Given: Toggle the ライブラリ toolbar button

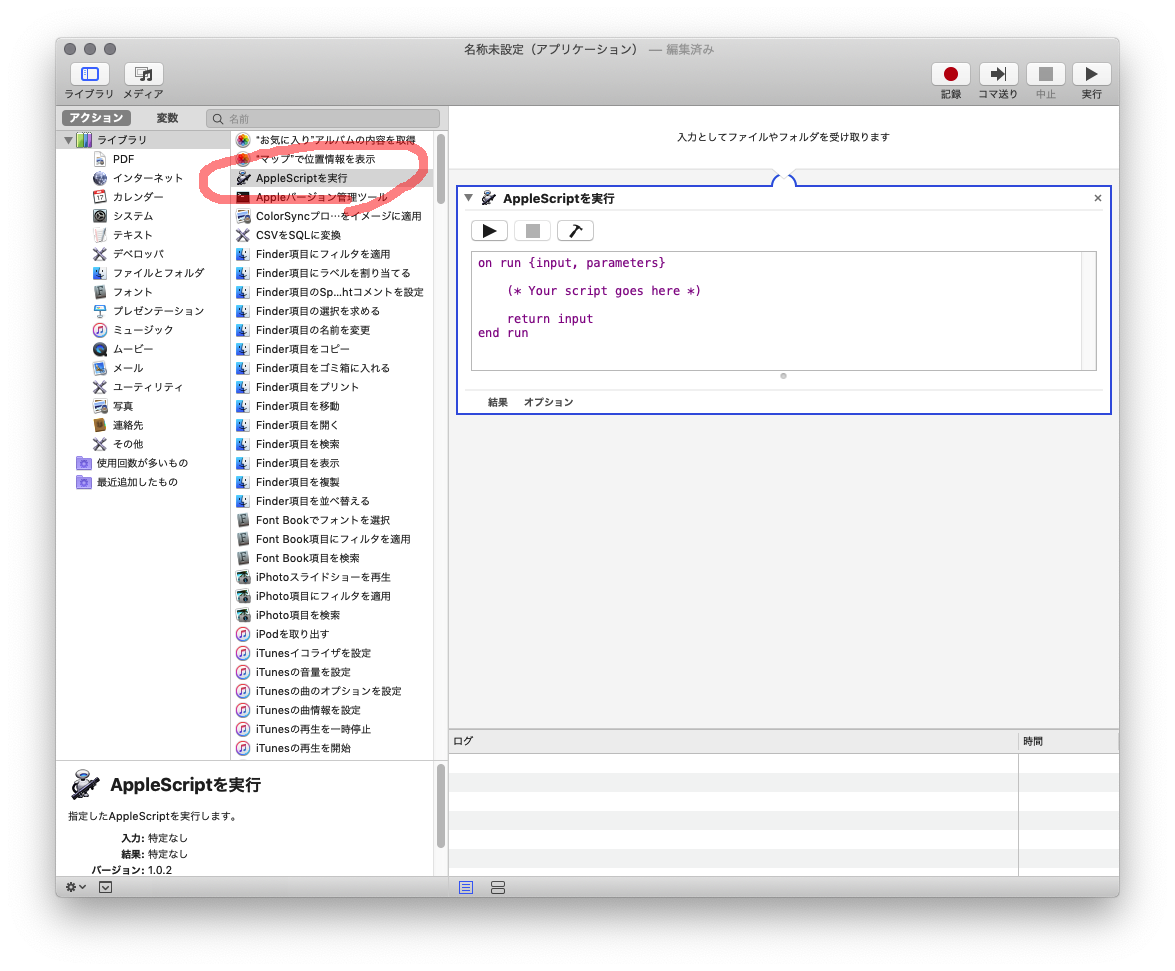Looking at the screenshot, I should [x=89, y=74].
